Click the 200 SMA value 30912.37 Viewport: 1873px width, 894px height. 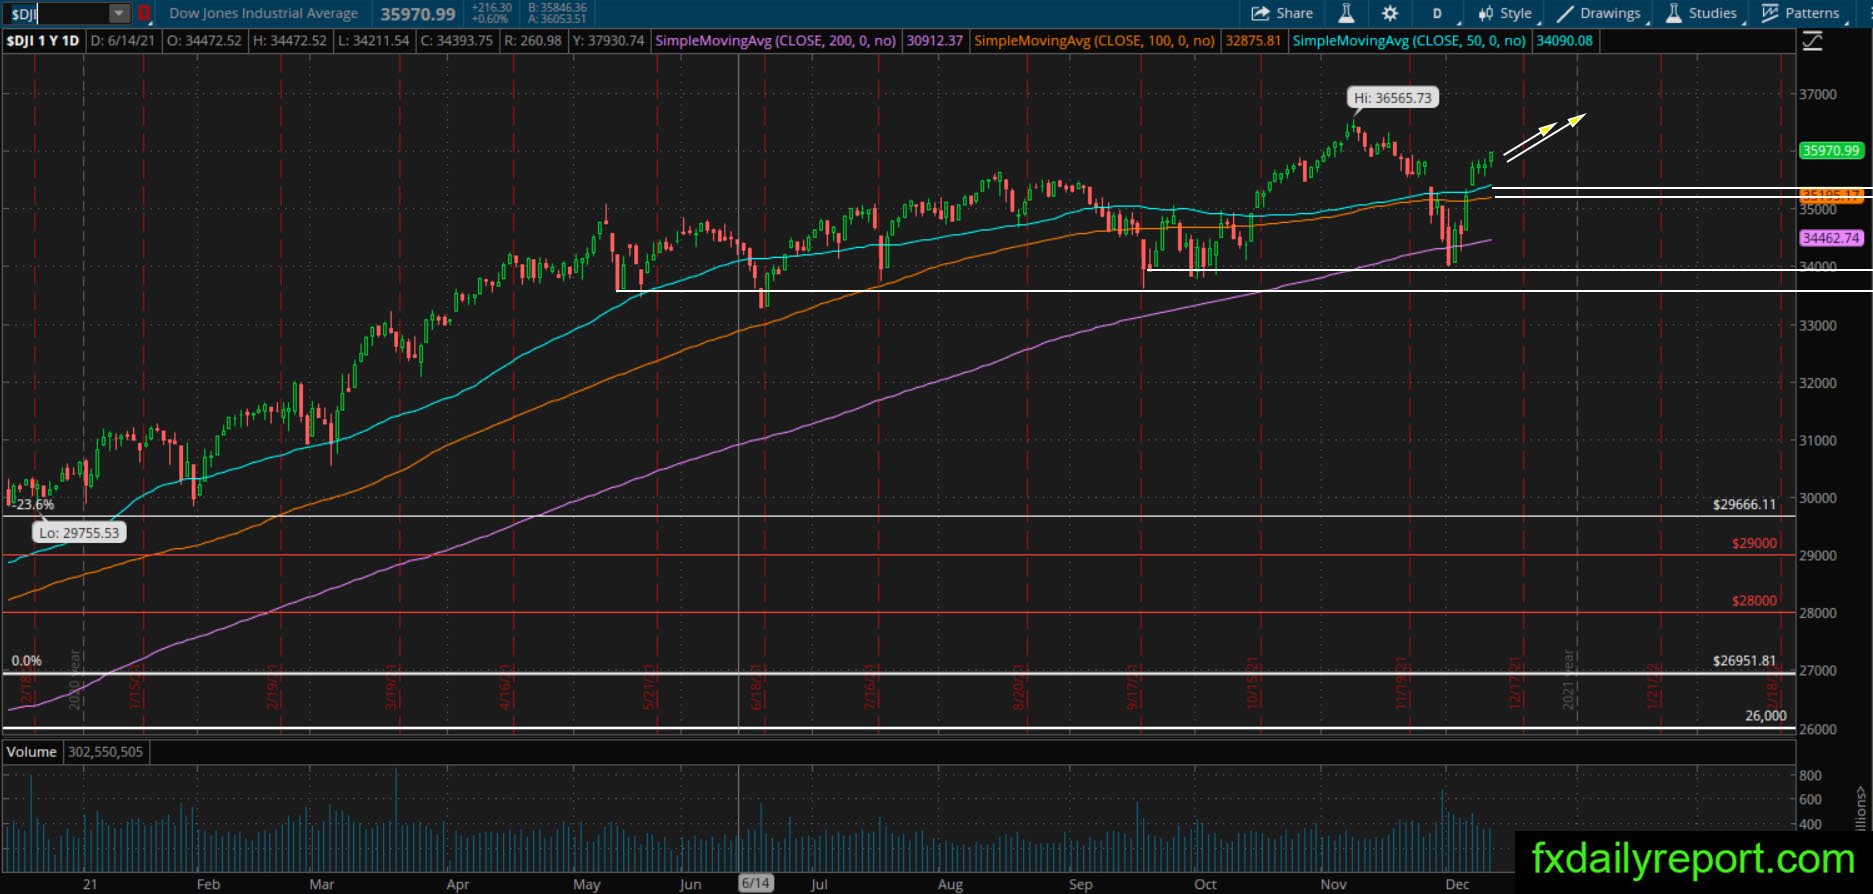click(x=935, y=41)
